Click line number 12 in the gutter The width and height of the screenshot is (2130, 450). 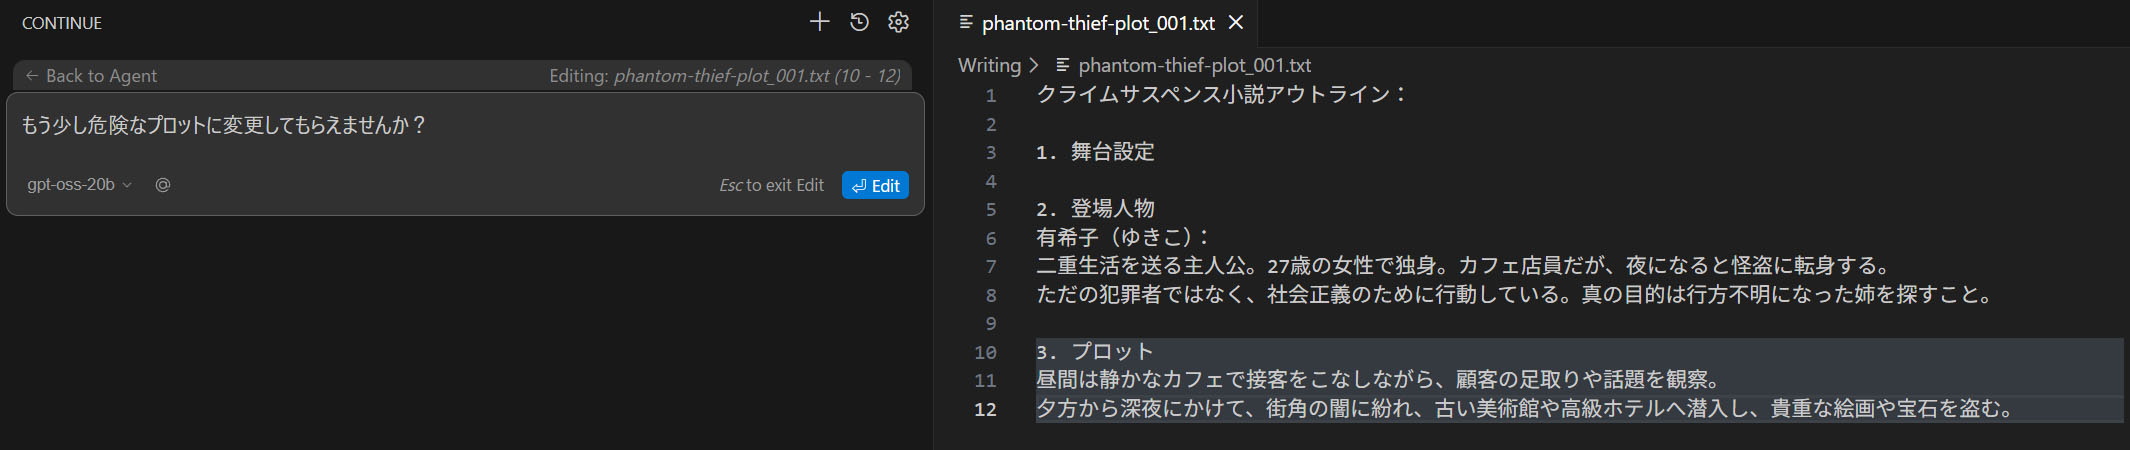click(x=985, y=409)
